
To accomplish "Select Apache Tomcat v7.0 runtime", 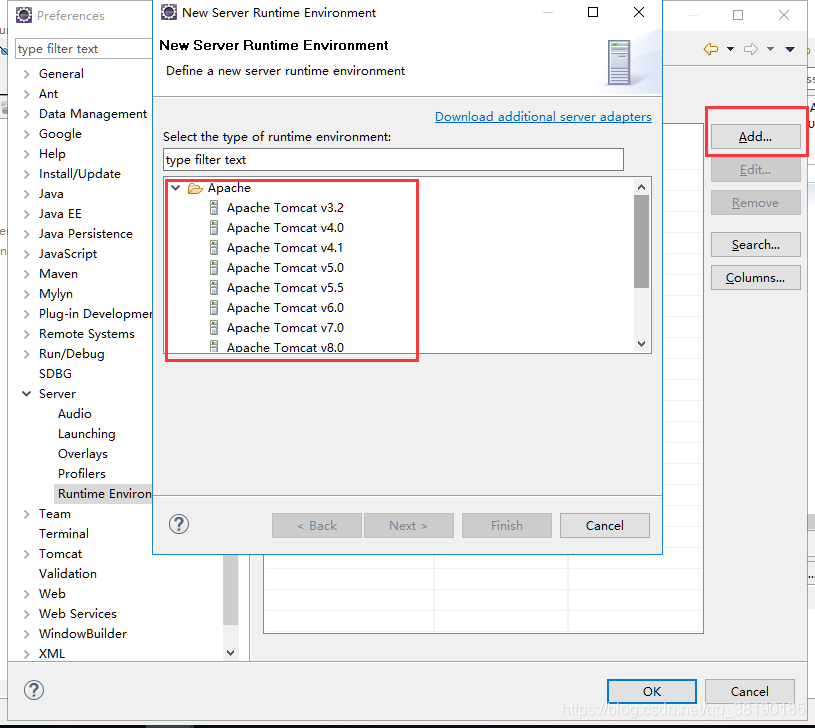I will (x=285, y=328).
